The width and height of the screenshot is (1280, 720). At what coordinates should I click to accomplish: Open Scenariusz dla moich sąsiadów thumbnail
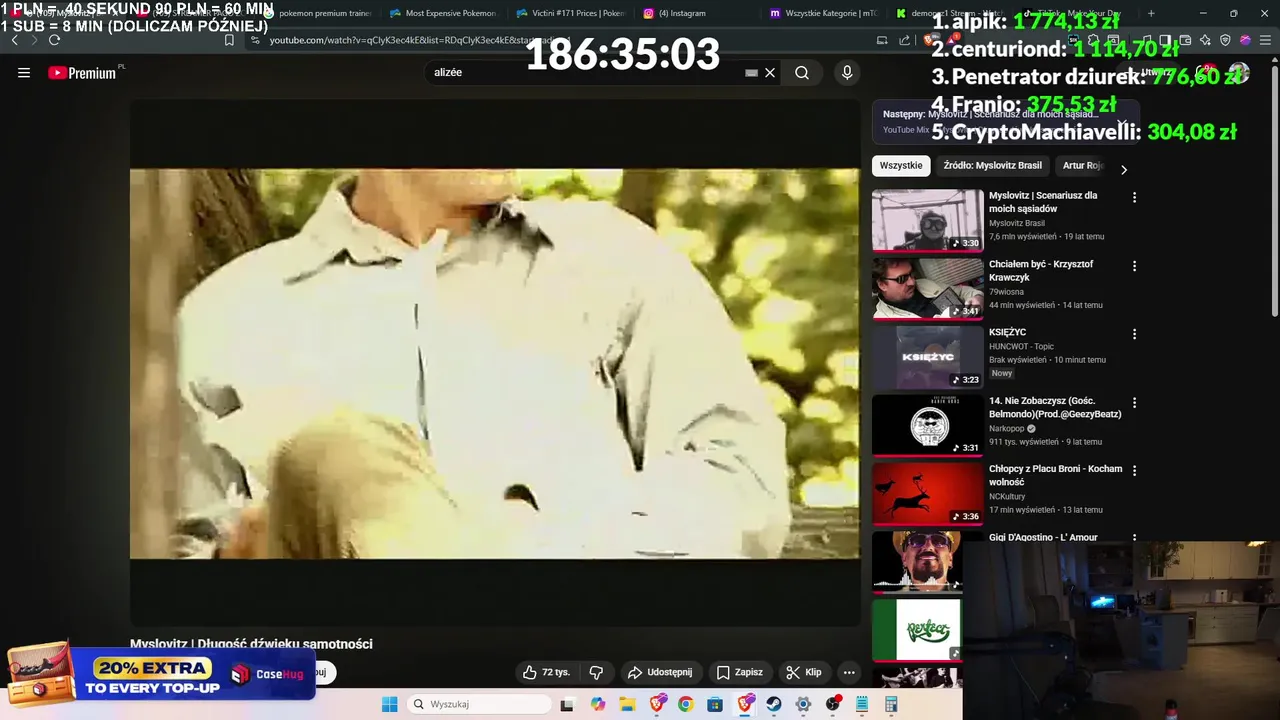(x=928, y=220)
